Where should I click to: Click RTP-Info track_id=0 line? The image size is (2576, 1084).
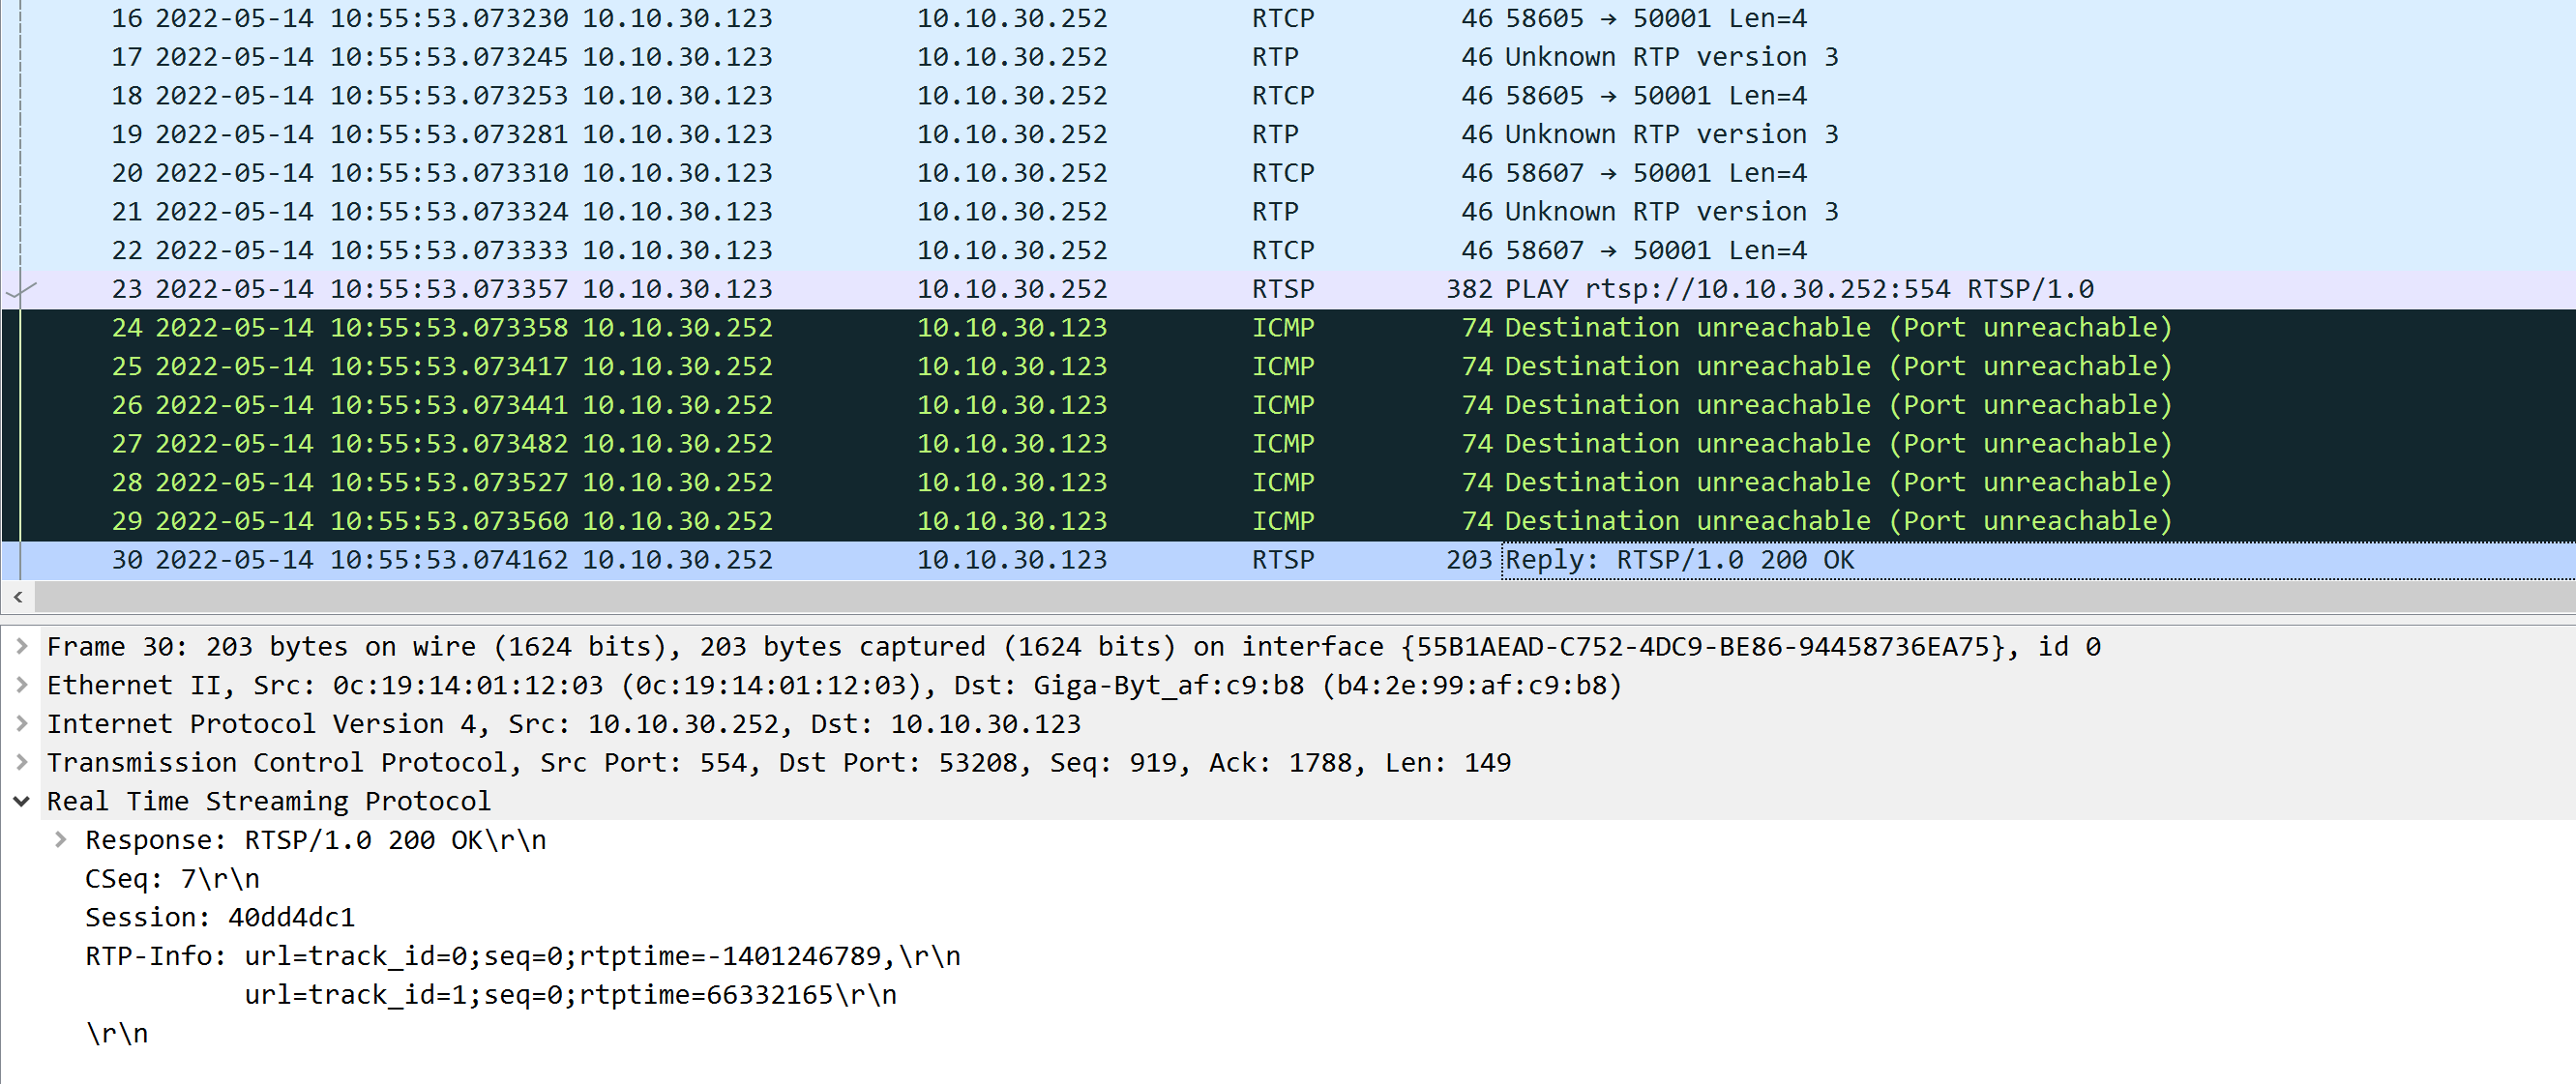(523, 956)
